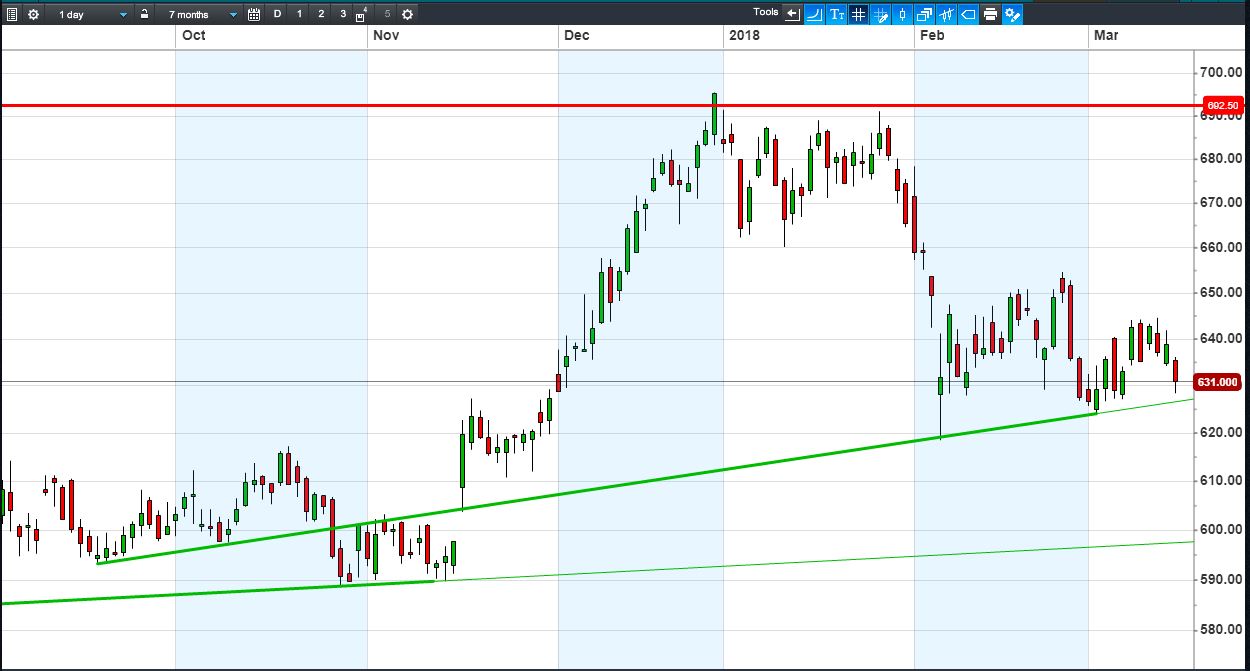Change chart type candlestick icon

903,14
